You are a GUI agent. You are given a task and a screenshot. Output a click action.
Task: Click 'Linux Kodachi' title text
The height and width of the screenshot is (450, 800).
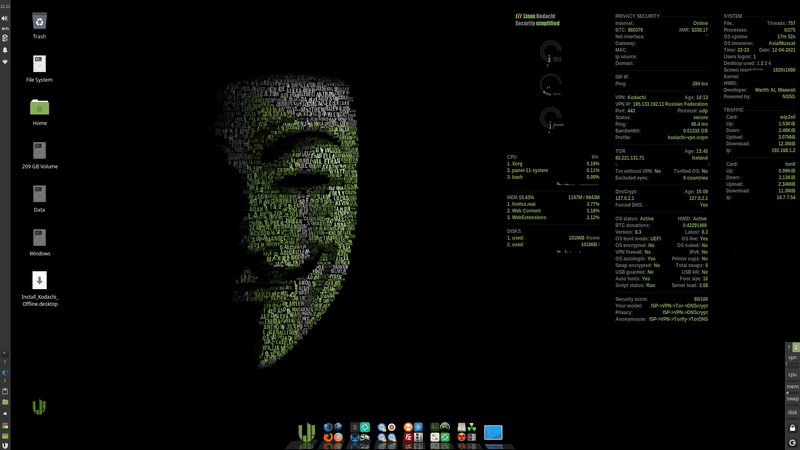point(539,16)
